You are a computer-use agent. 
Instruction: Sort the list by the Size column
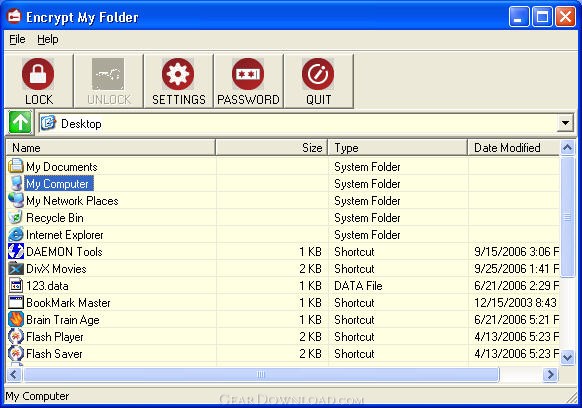click(x=271, y=148)
